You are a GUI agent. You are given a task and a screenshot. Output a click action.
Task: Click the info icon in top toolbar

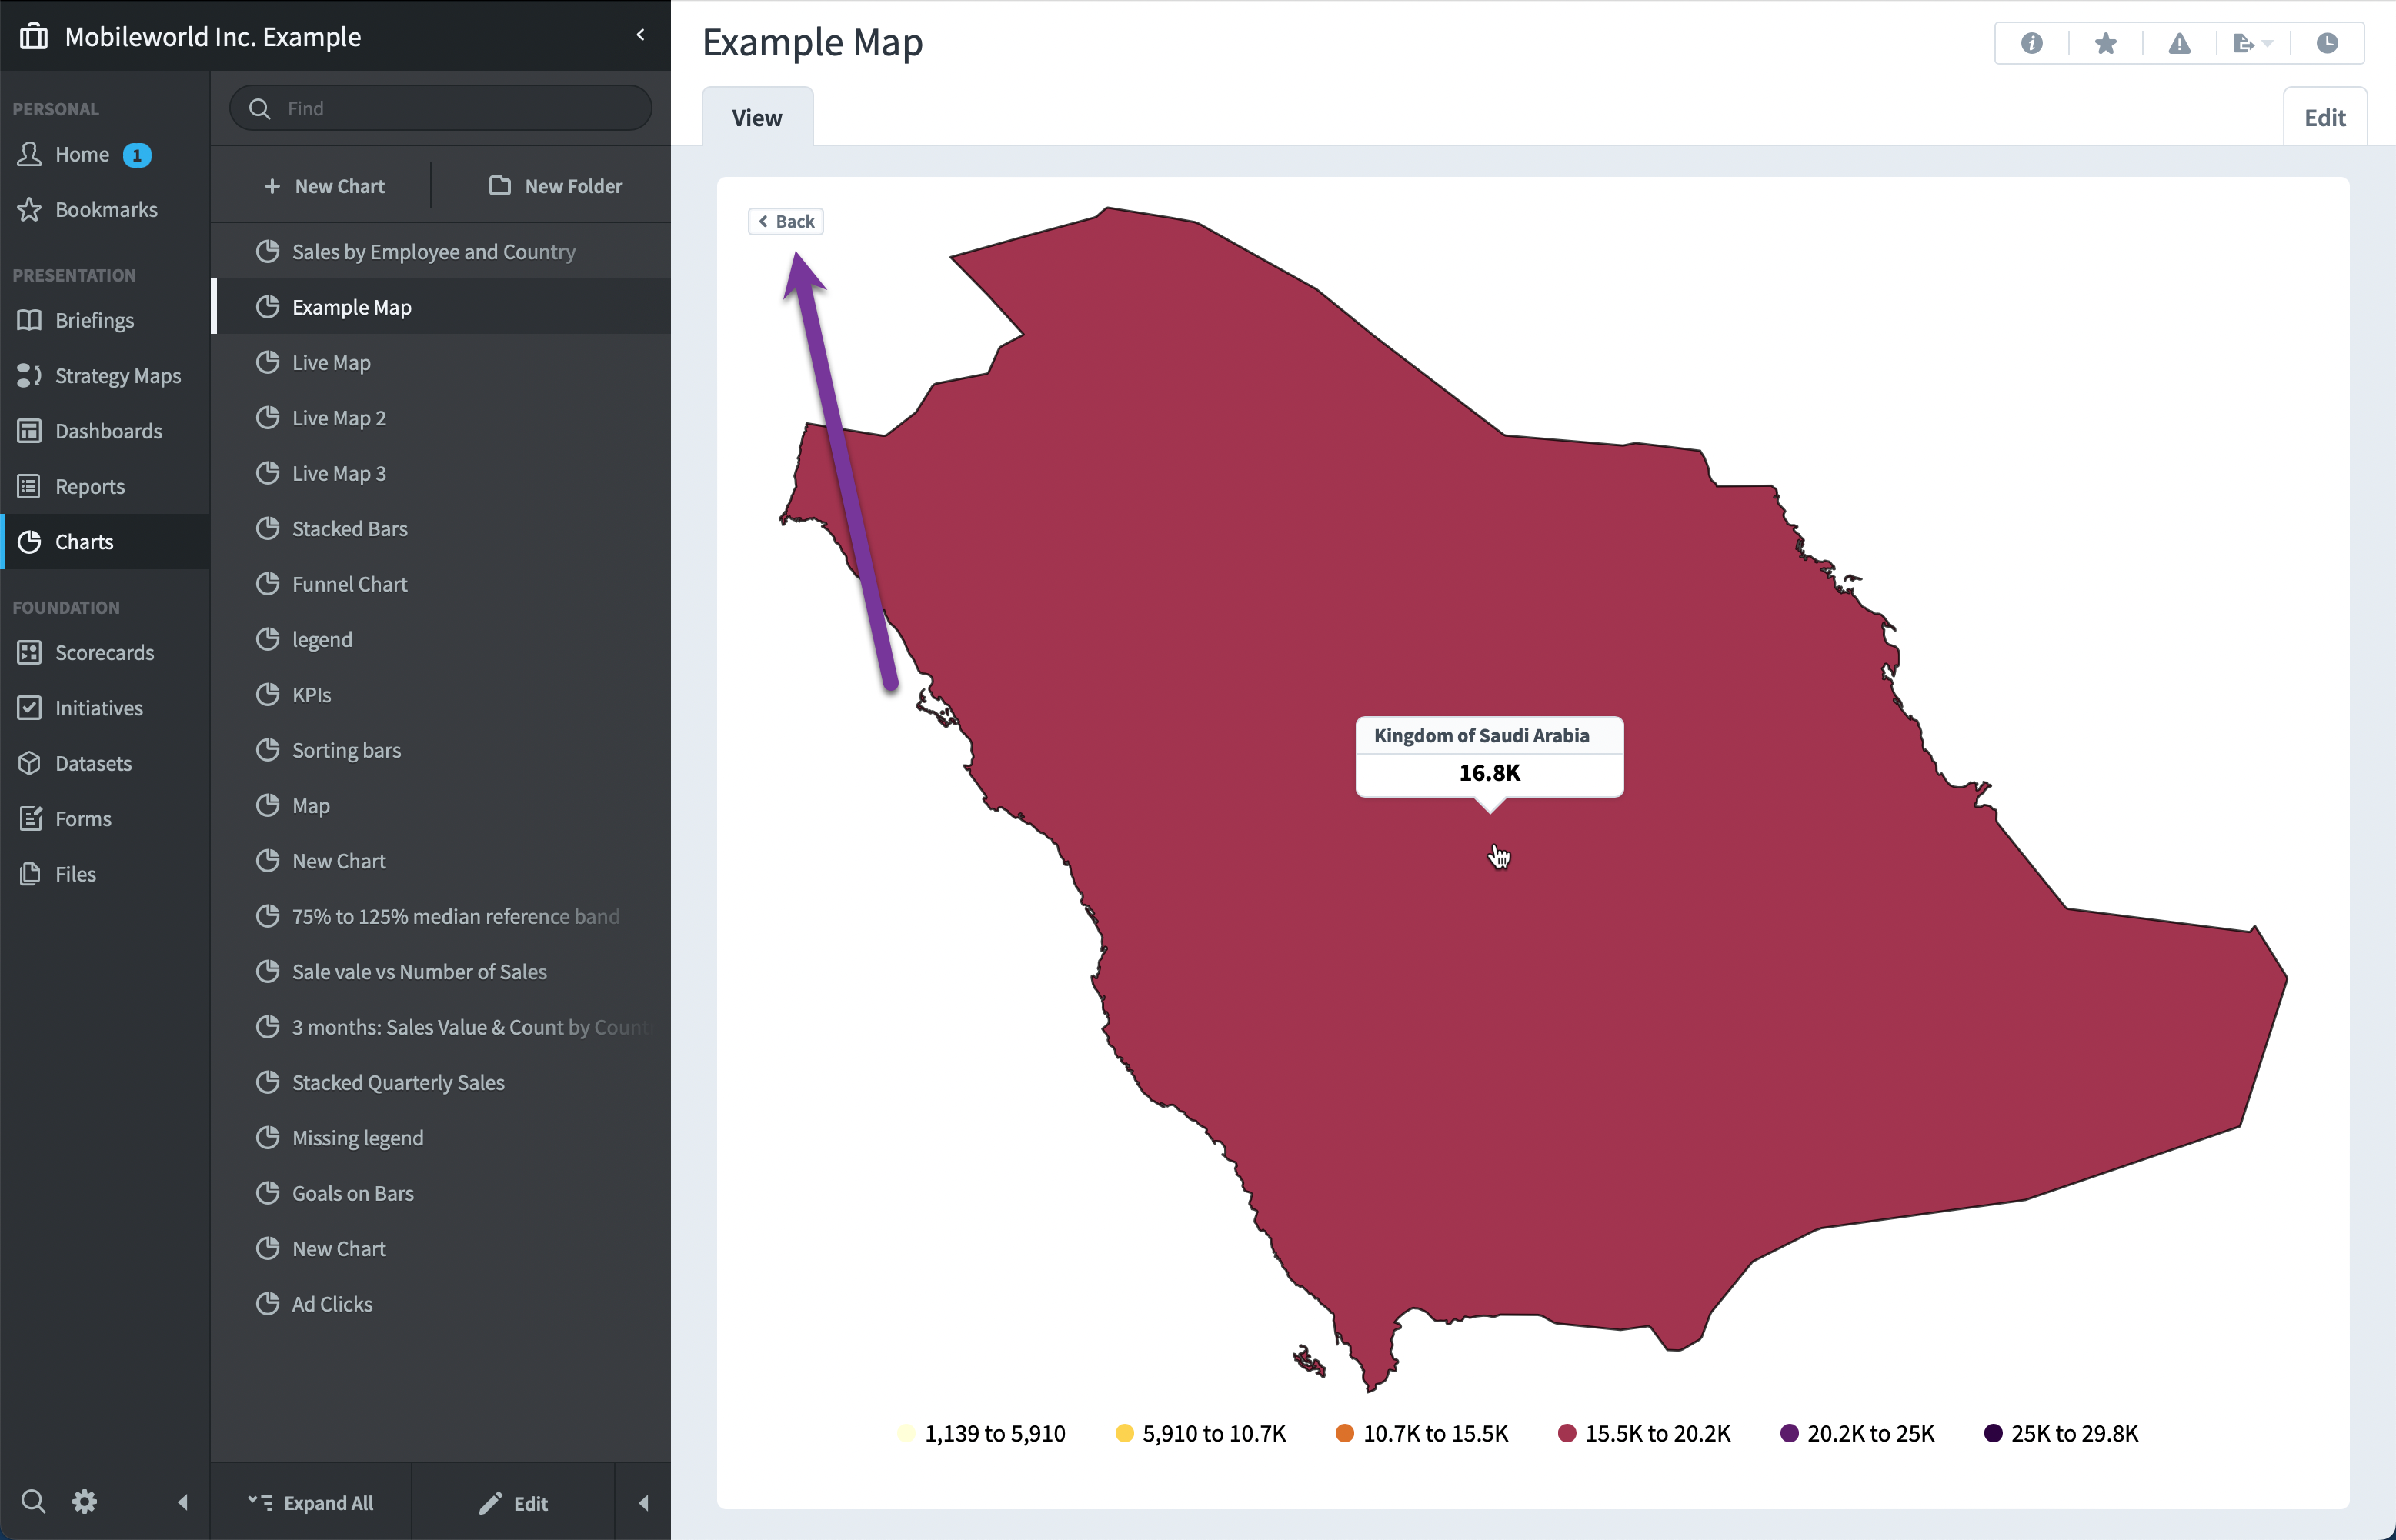pos(2031,43)
